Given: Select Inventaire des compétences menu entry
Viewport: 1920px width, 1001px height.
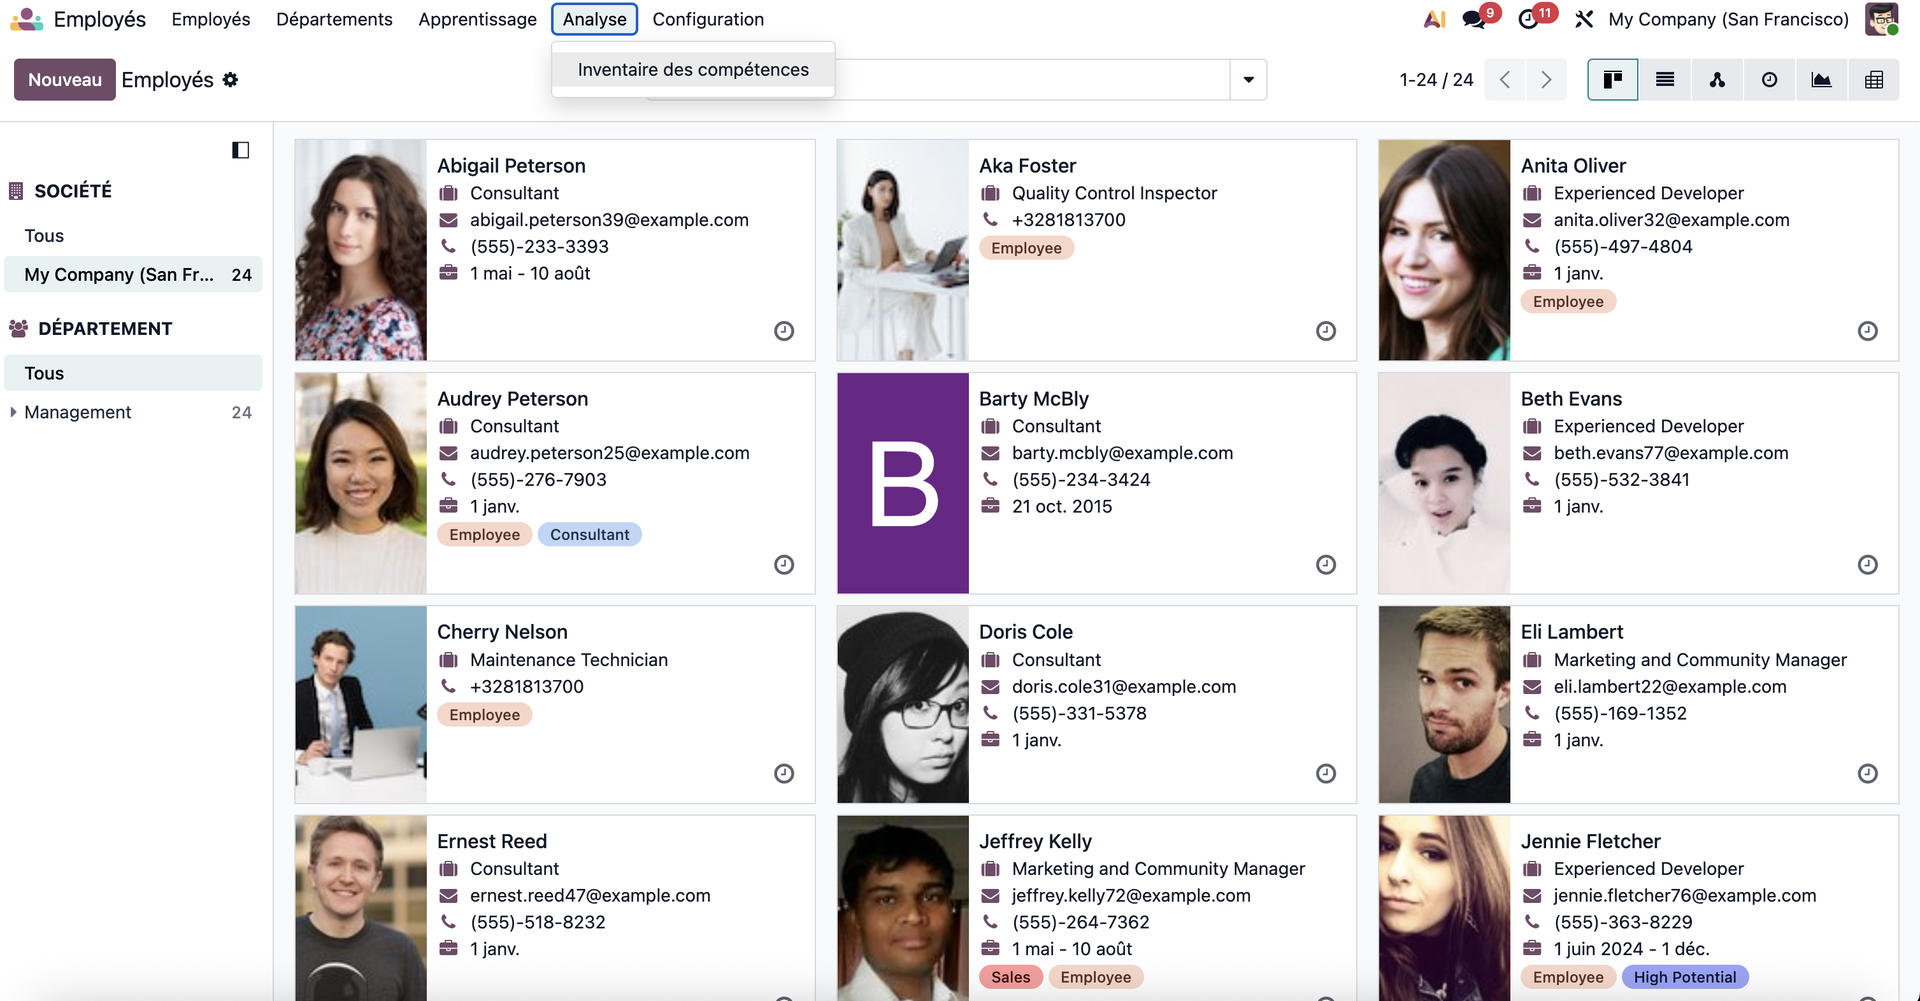Looking at the screenshot, I should 693,69.
